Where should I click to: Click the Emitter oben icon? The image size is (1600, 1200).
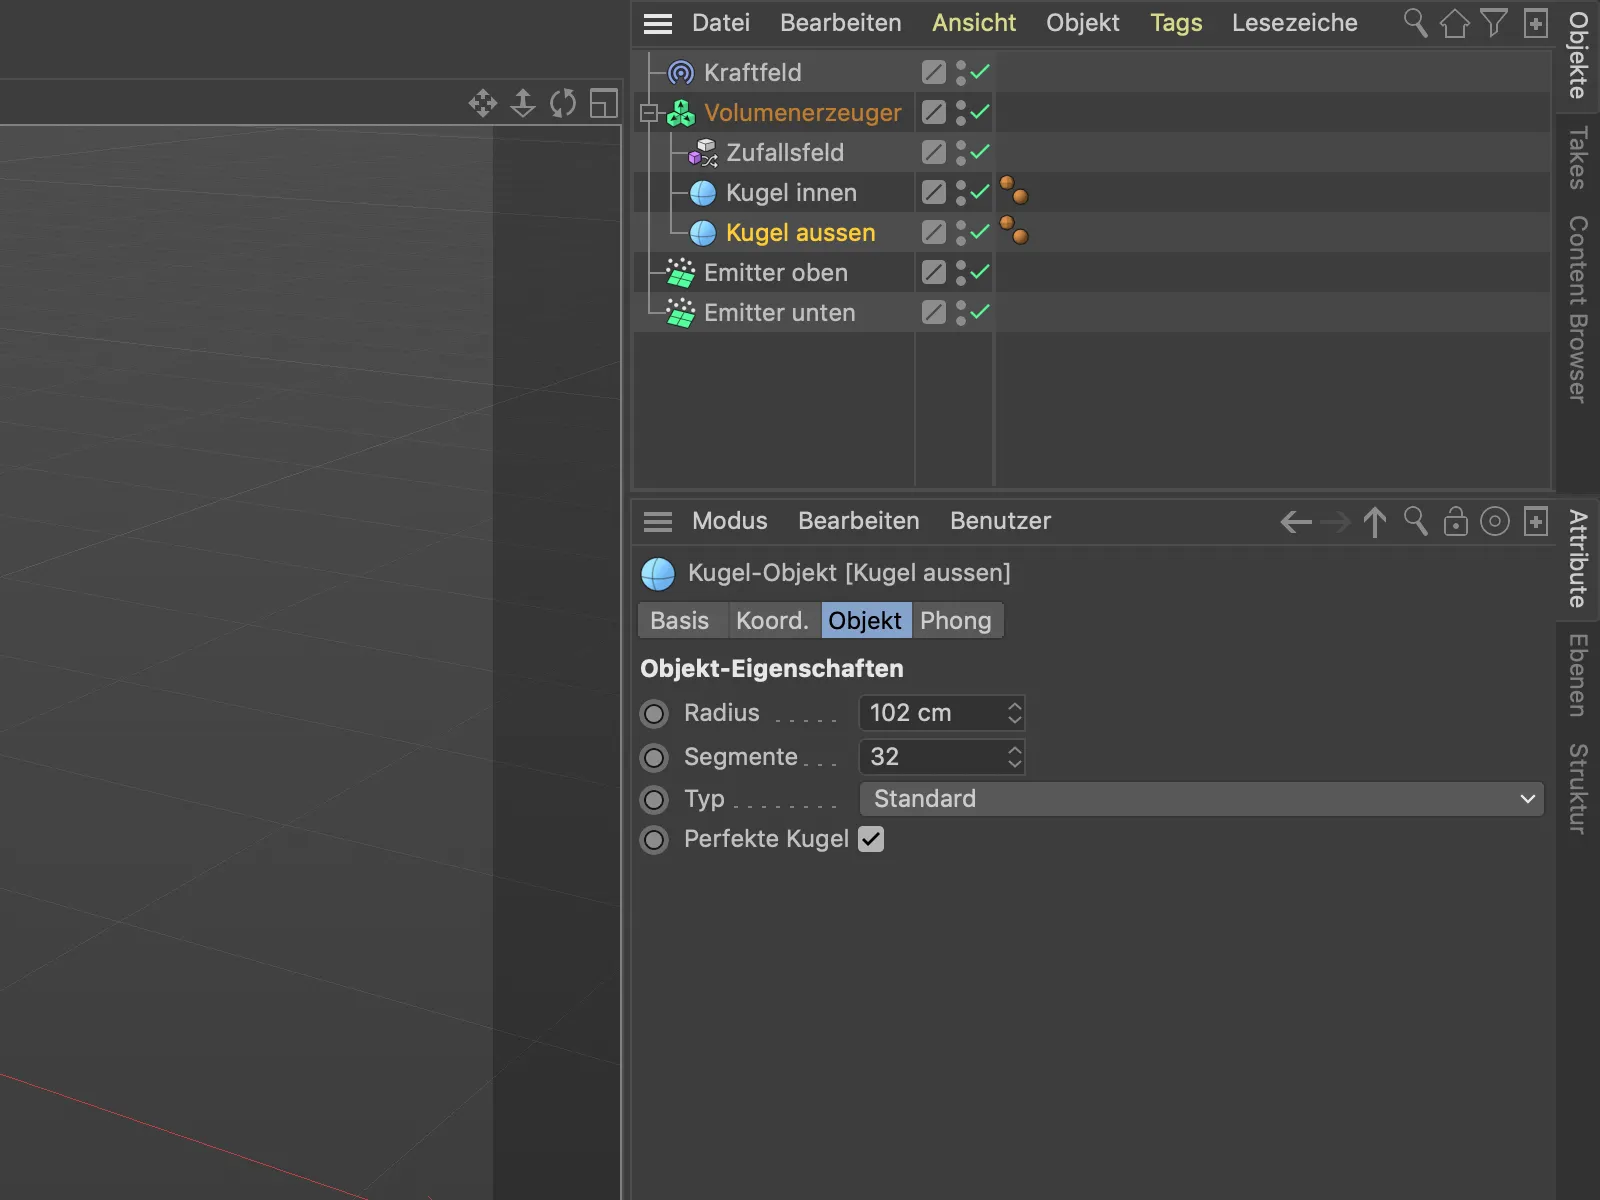(681, 272)
